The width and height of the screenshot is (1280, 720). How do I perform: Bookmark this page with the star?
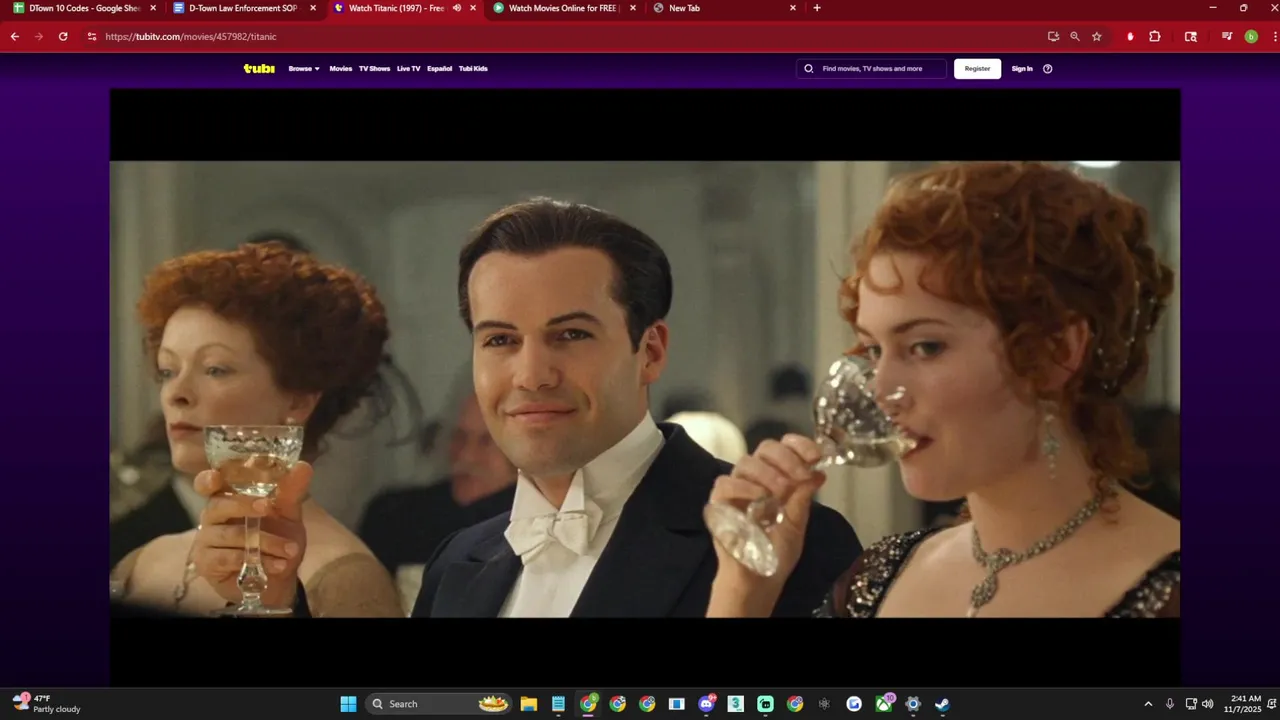pos(1097,36)
